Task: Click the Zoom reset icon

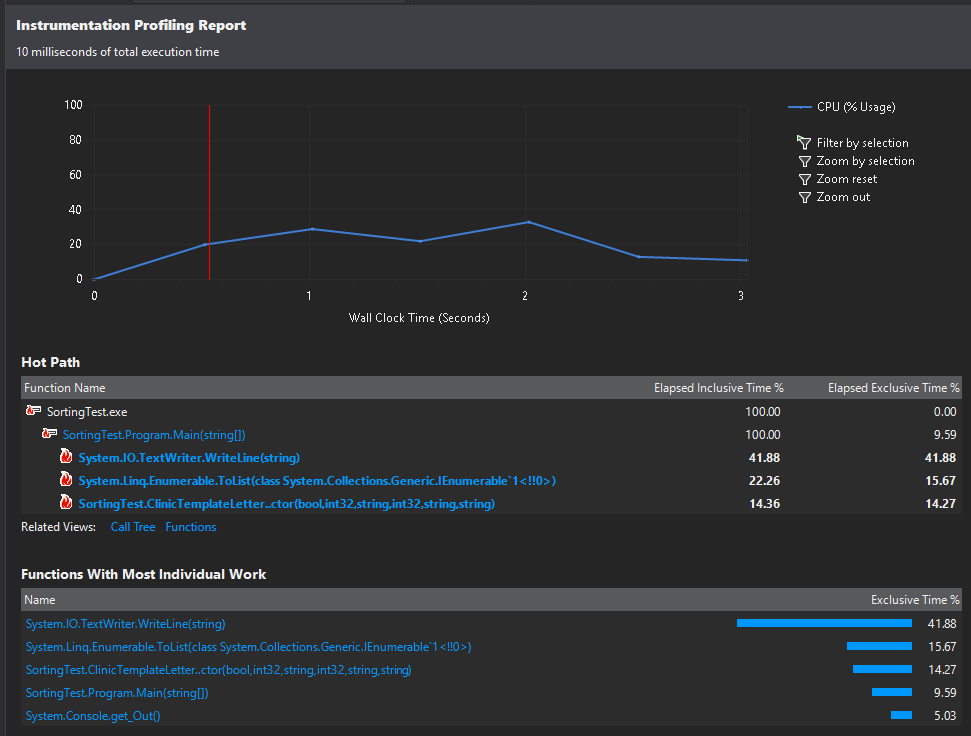Action: (x=804, y=178)
